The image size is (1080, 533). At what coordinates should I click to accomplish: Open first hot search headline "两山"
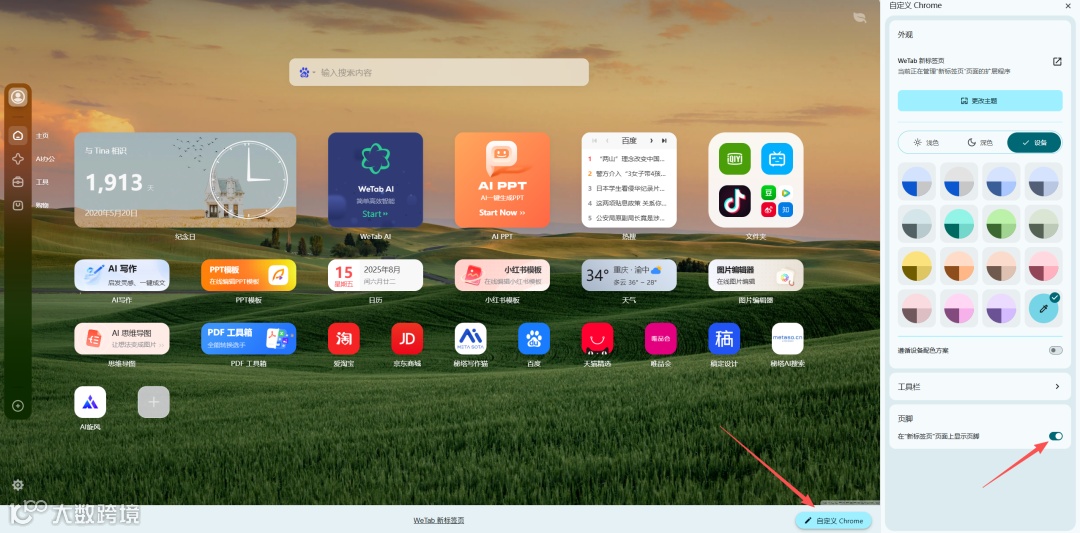[x=629, y=158]
